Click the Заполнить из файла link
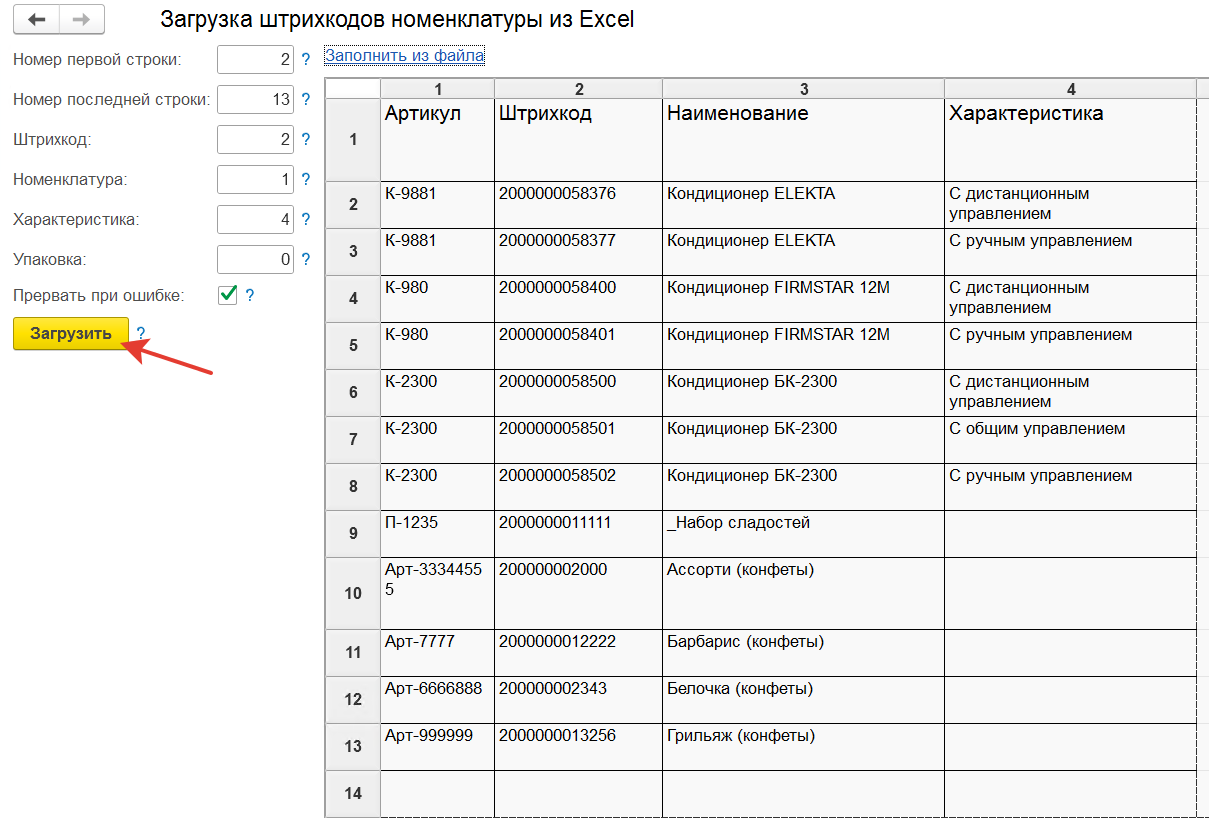The width and height of the screenshot is (1209, 818). (405, 56)
